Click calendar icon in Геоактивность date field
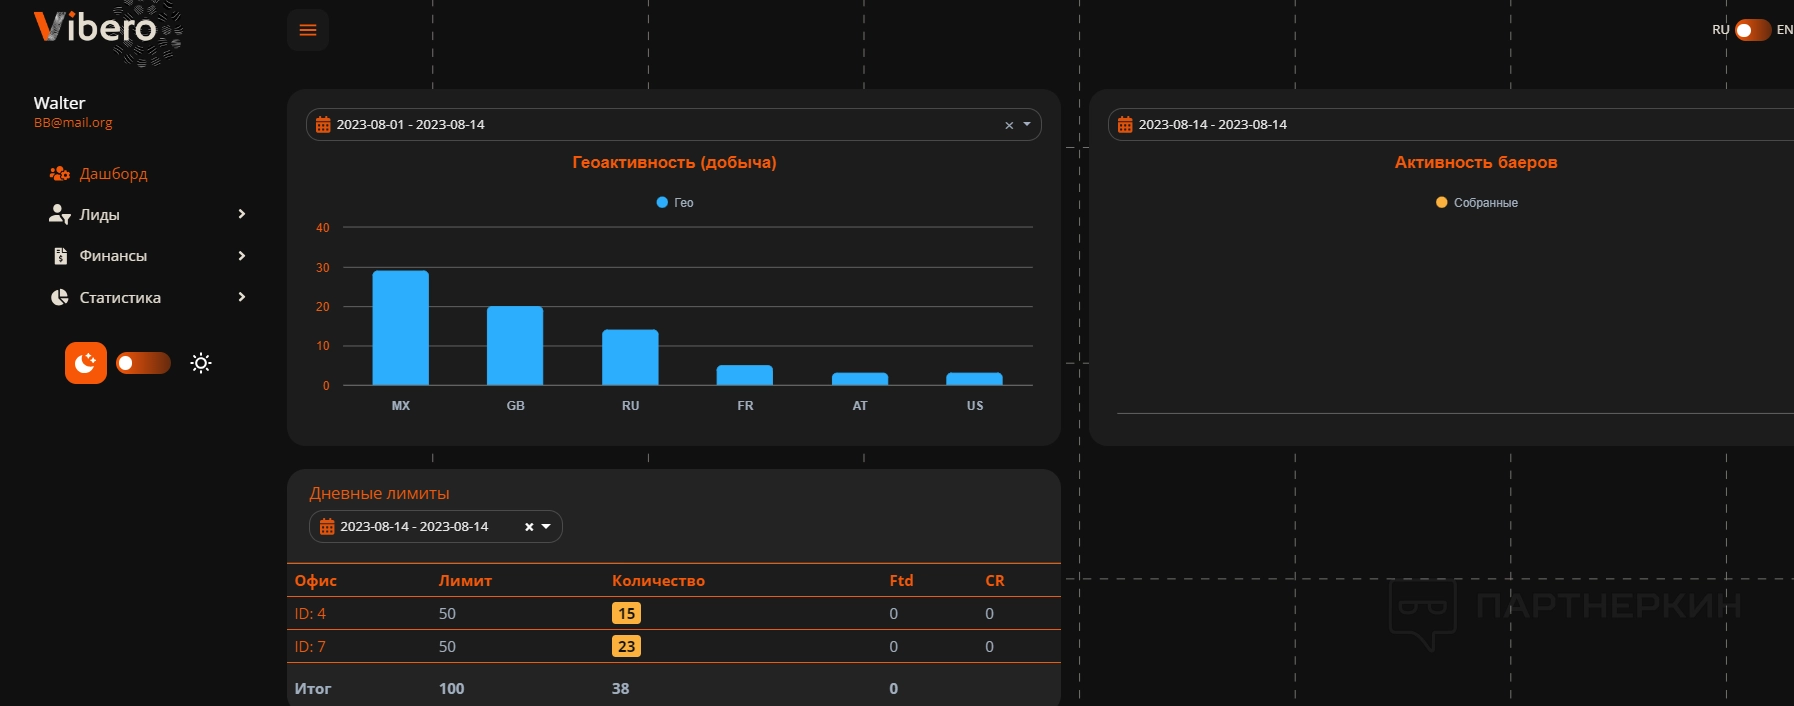The width and height of the screenshot is (1794, 706). click(323, 125)
